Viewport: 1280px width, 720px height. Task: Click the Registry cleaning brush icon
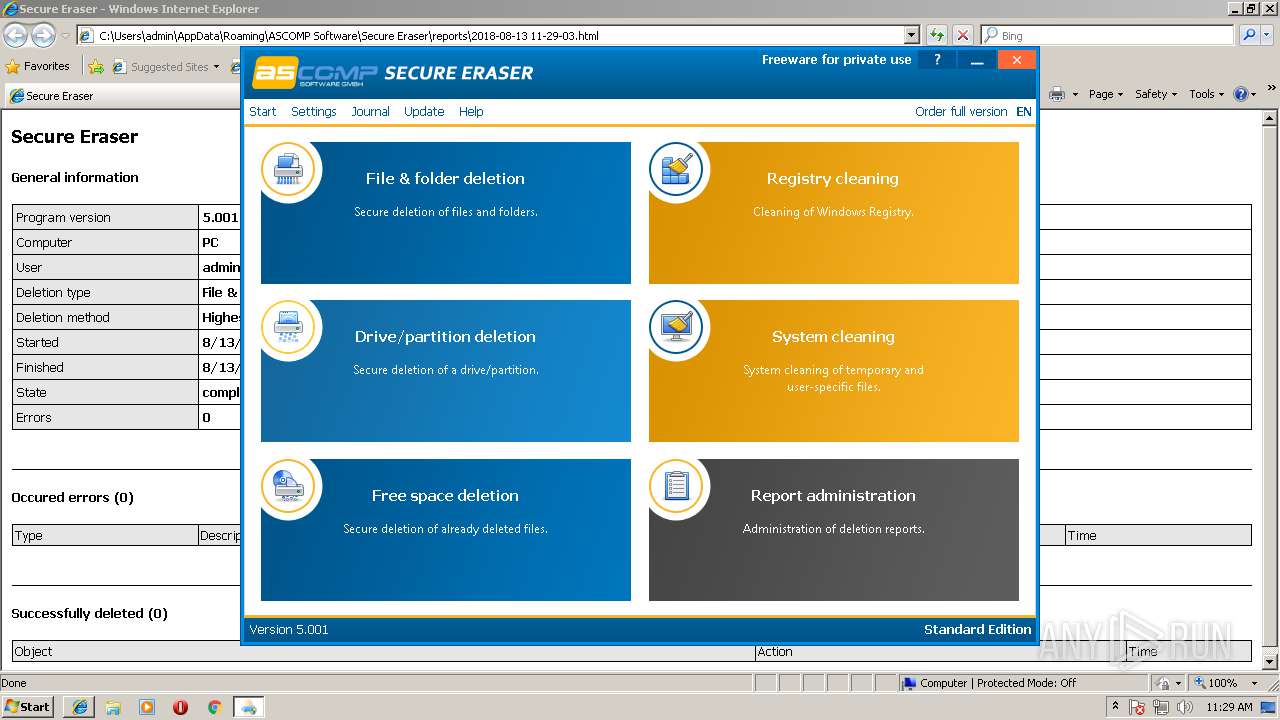coord(676,170)
